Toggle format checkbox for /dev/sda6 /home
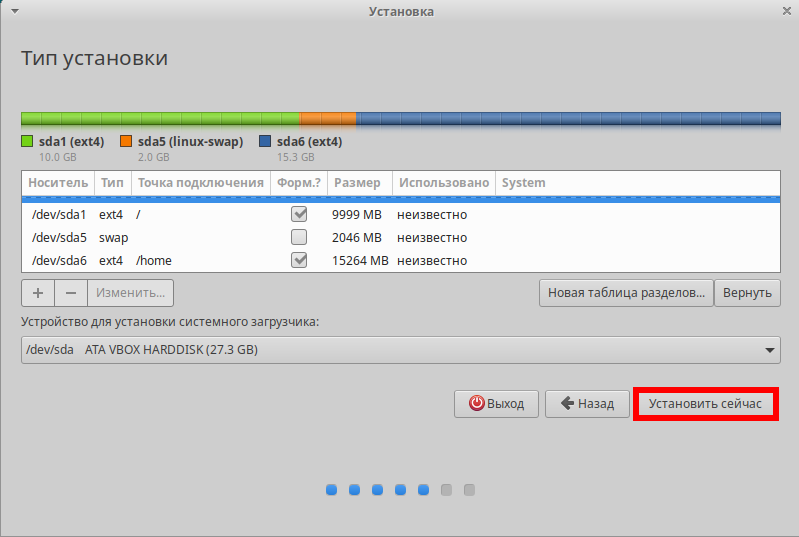The height and width of the screenshot is (537, 799). [x=299, y=260]
